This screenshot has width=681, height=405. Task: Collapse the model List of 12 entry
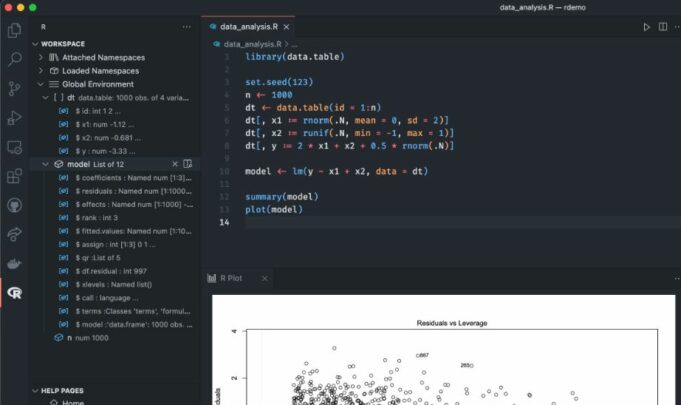pyautogui.click(x=46, y=164)
